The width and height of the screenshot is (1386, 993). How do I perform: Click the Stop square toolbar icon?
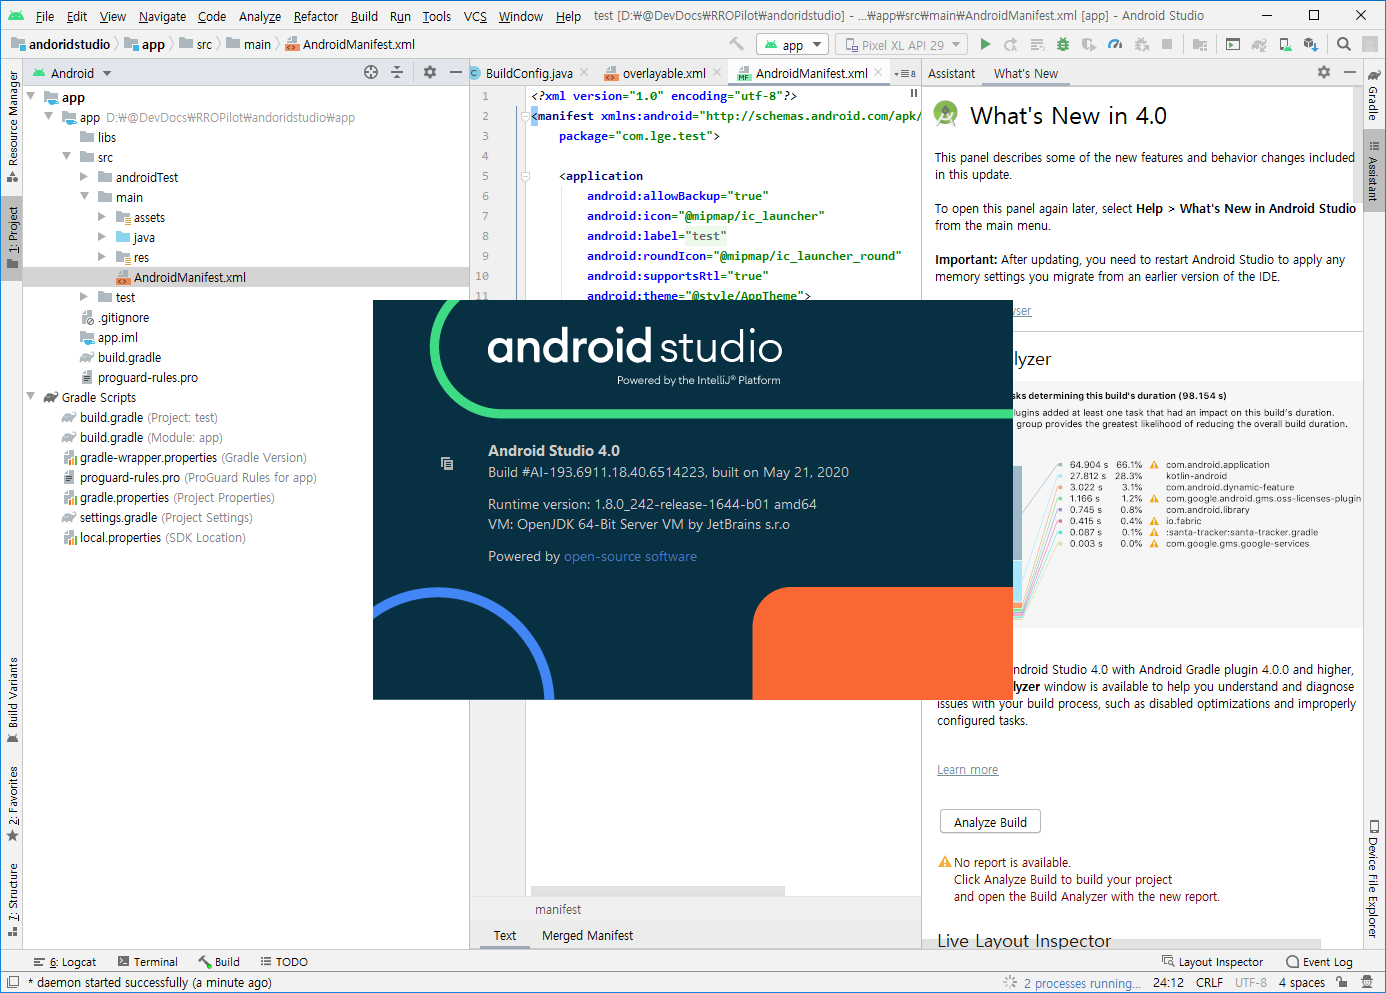coord(1167,44)
